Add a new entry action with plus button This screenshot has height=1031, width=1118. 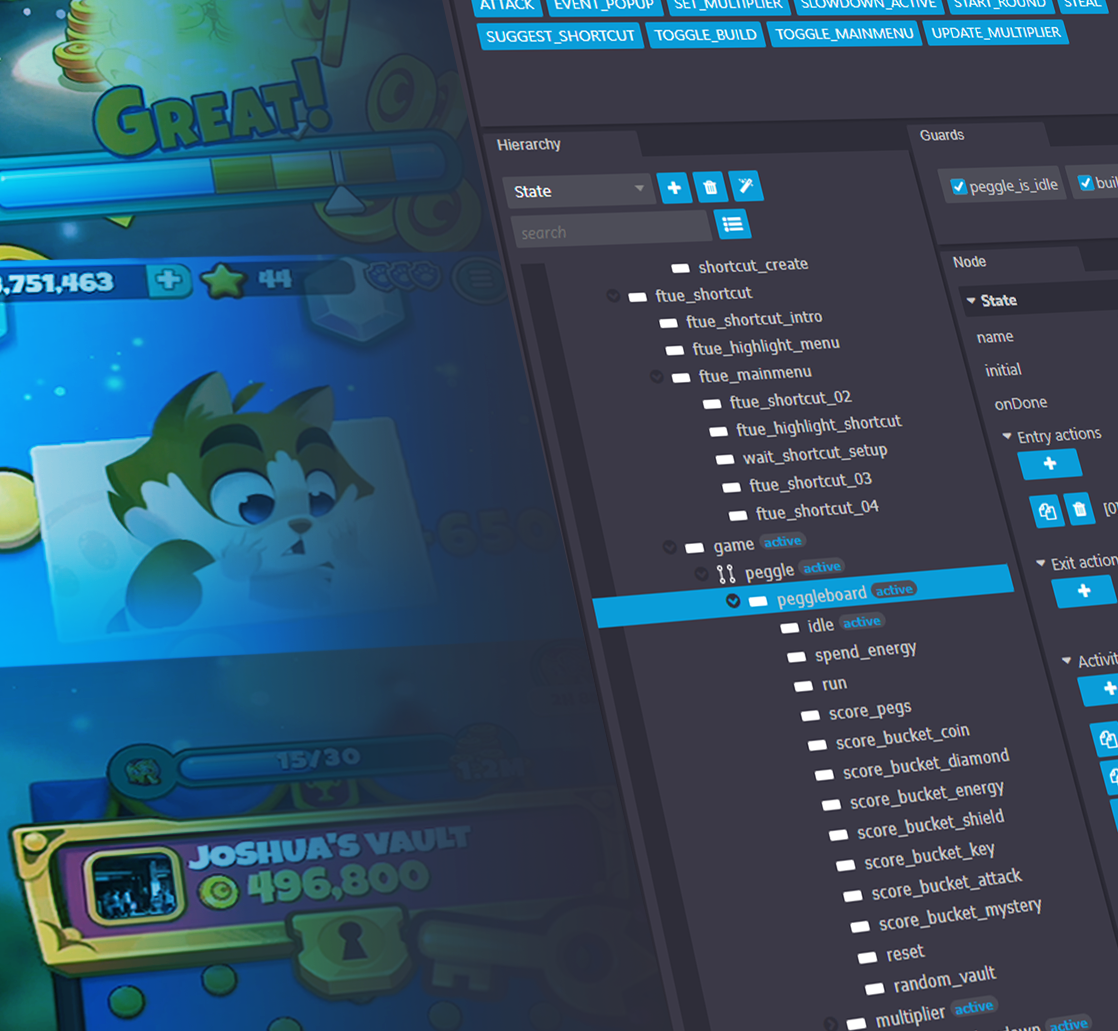click(x=1049, y=464)
